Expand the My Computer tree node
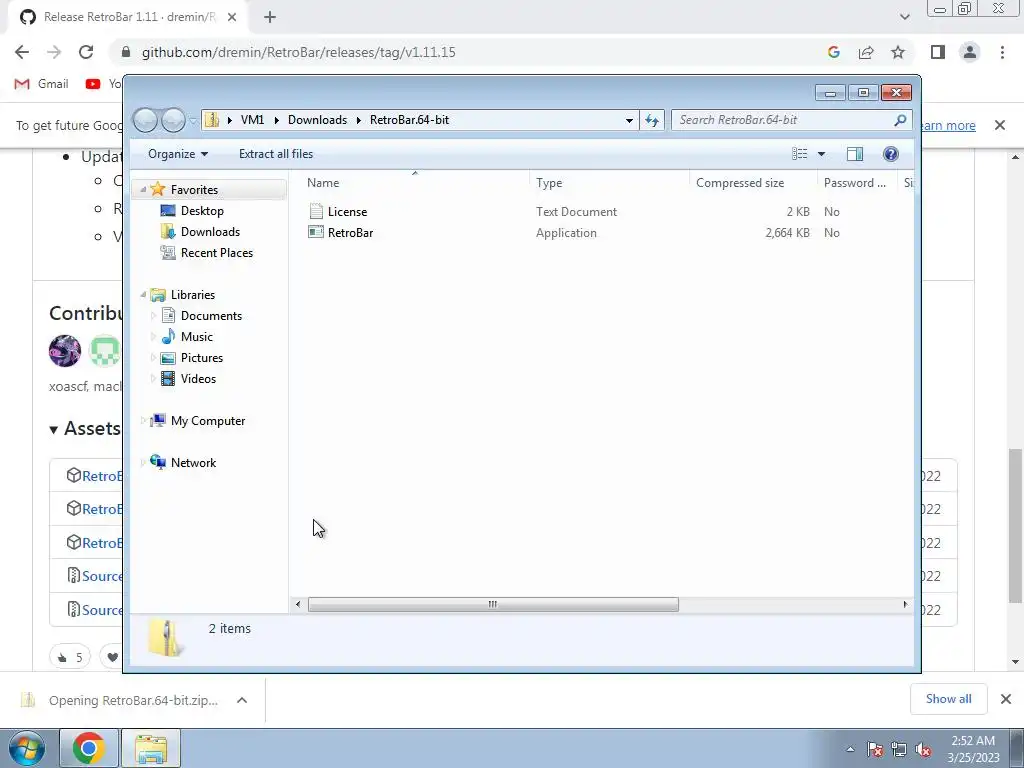 143,421
